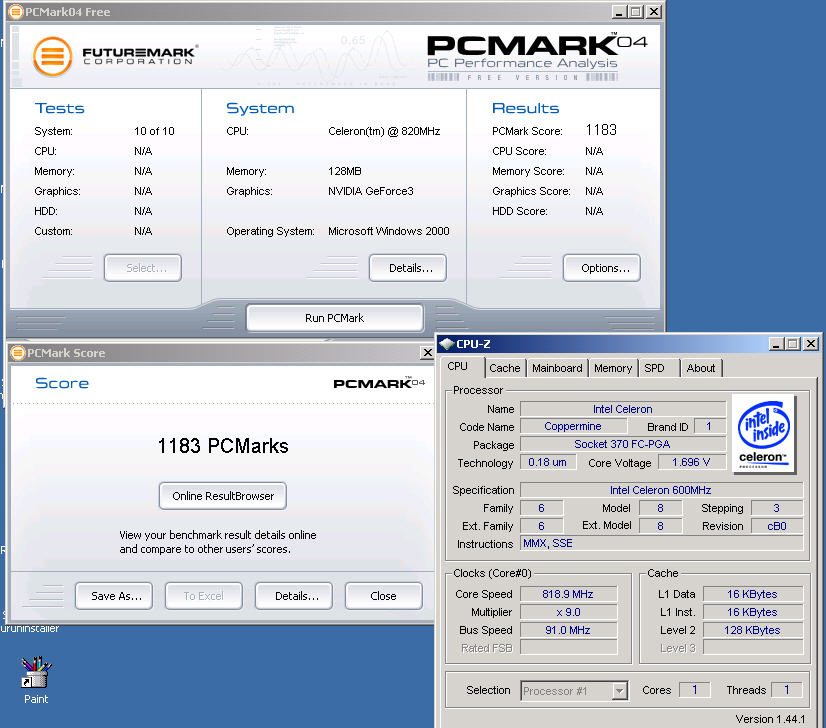The width and height of the screenshot is (826, 728).
Task: Close the PCMark Score dialog
Action: point(427,352)
